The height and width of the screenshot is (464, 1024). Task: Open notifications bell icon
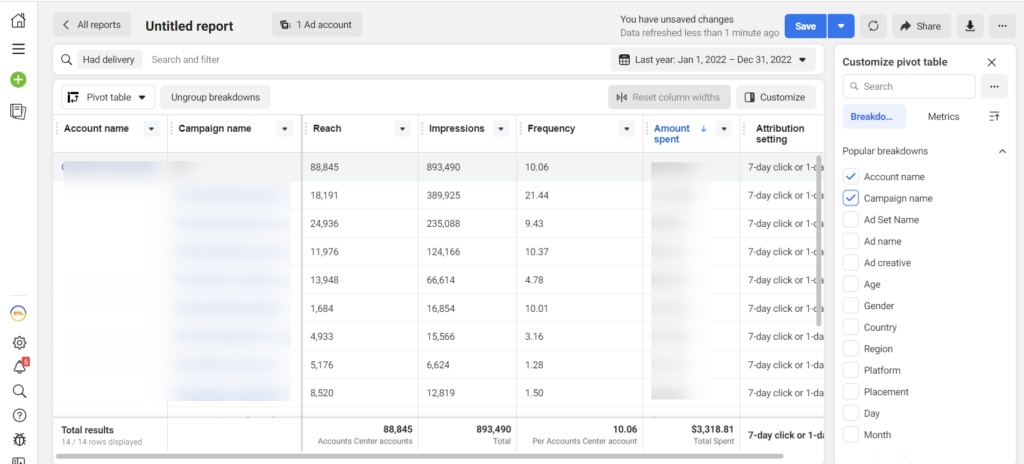pos(19,367)
